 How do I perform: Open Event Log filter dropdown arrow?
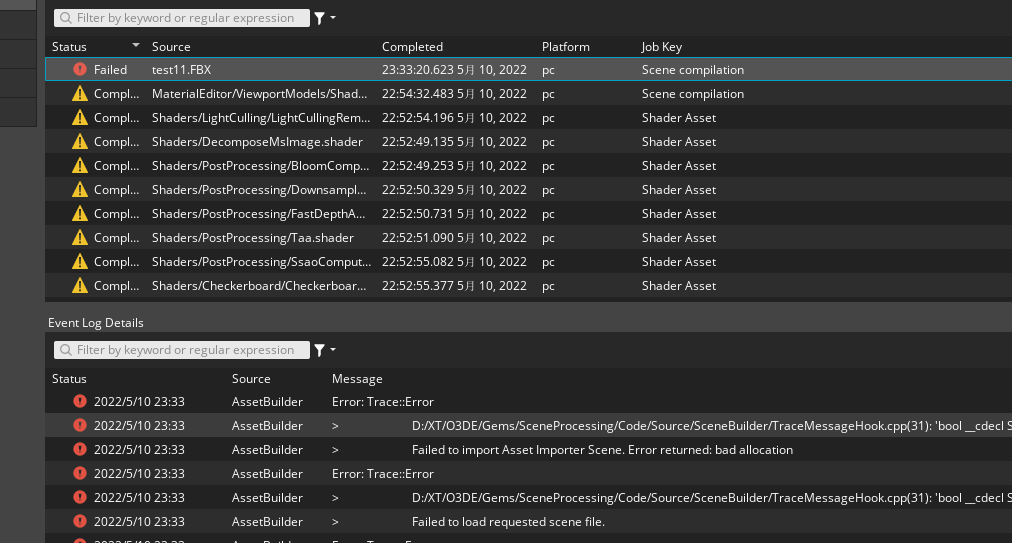pyautogui.click(x=333, y=350)
